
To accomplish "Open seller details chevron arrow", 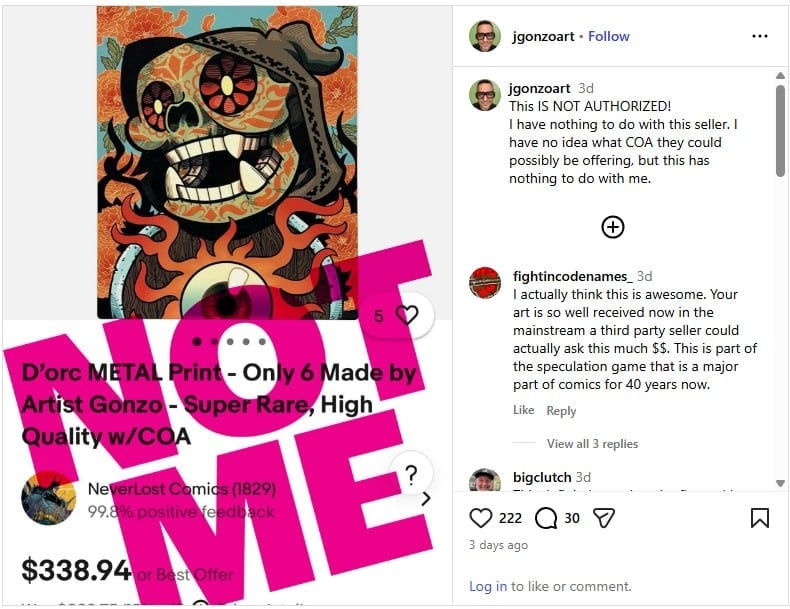I will tap(426, 499).
